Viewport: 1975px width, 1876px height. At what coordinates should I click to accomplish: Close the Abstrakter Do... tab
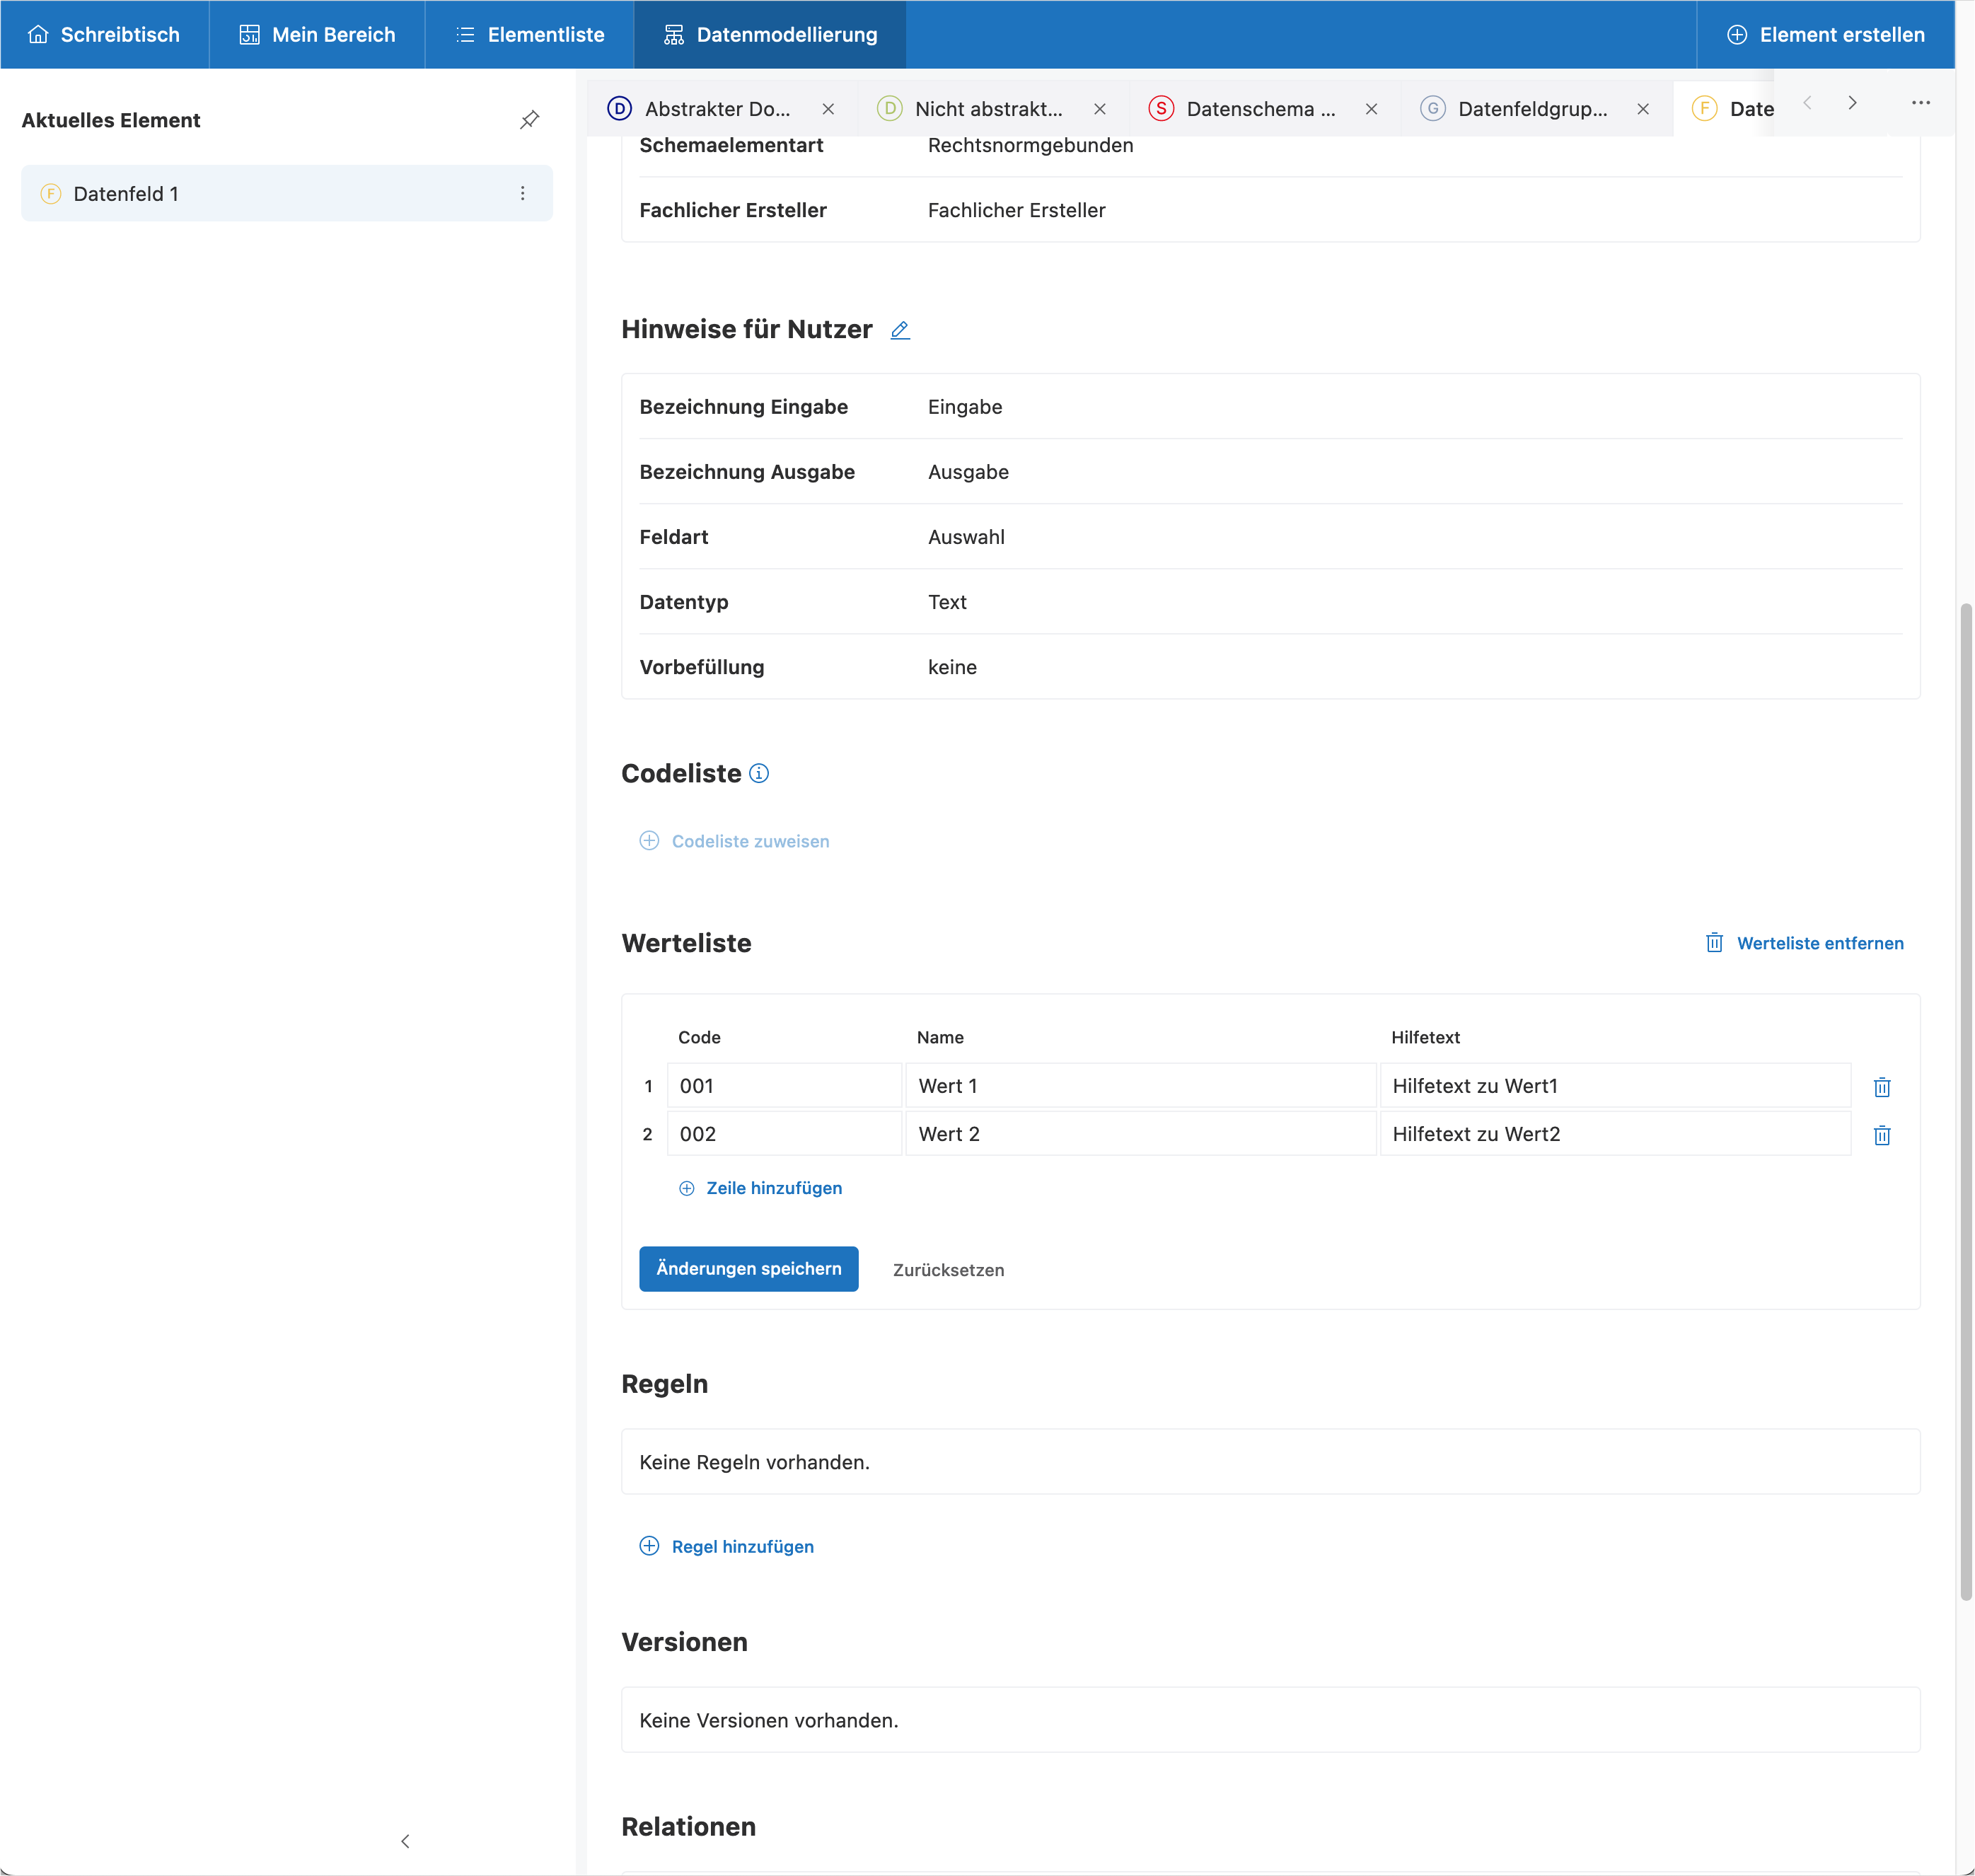click(828, 109)
